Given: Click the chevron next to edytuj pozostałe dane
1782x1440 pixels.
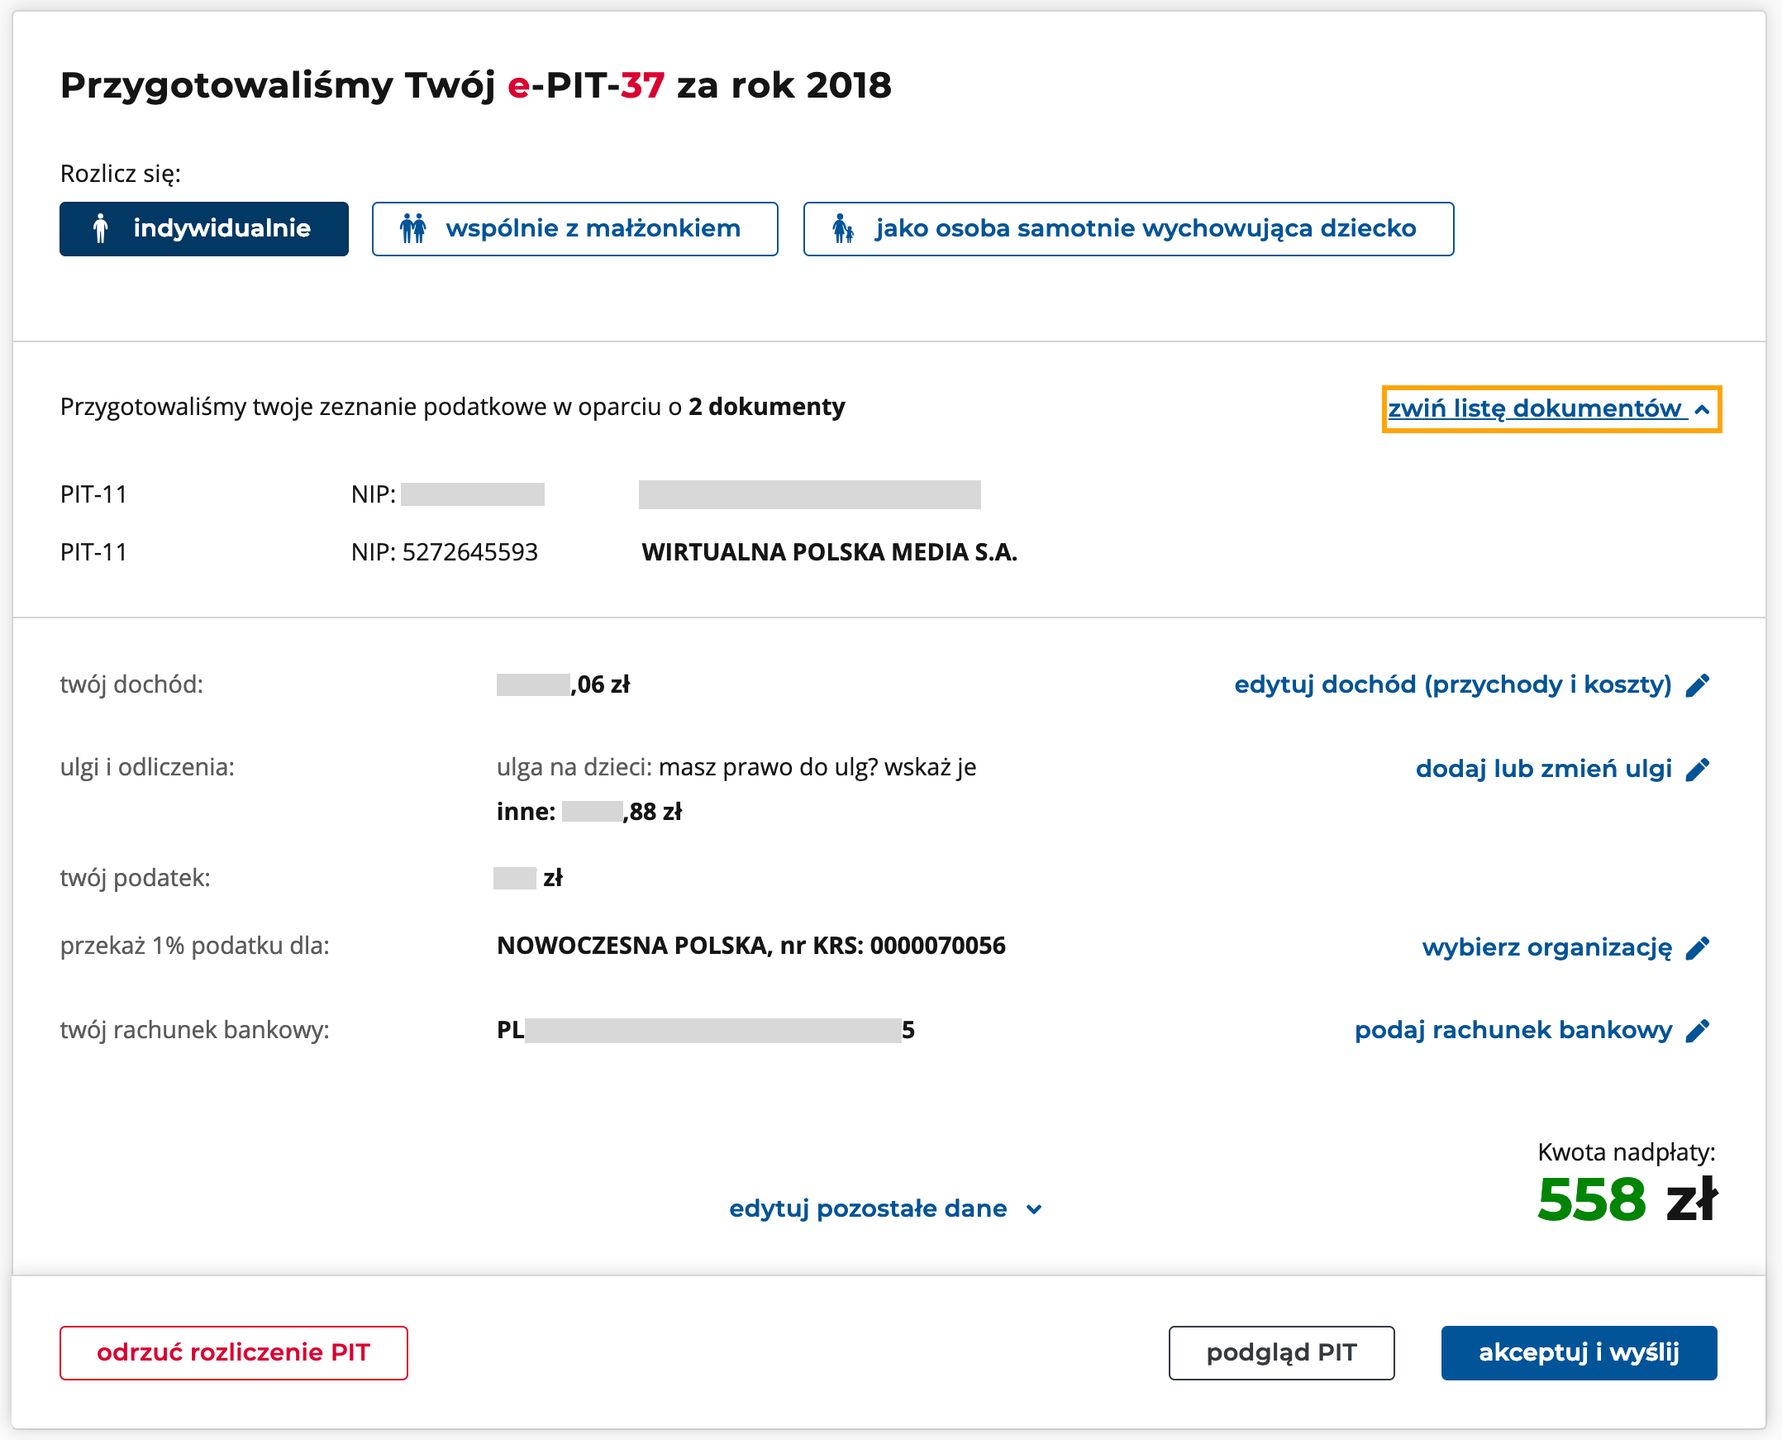Looking at the screenshot, I should [x=1034, y=1210].
